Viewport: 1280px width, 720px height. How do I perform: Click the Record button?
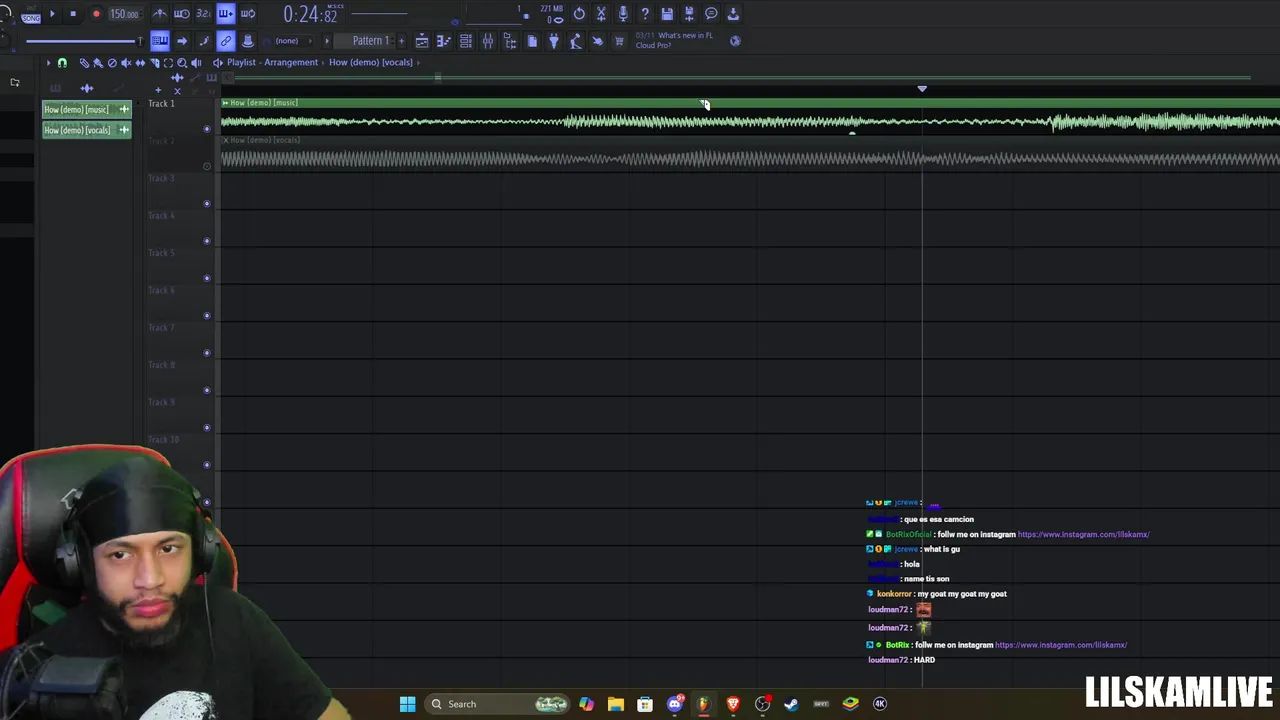click(x=96, y=14)
